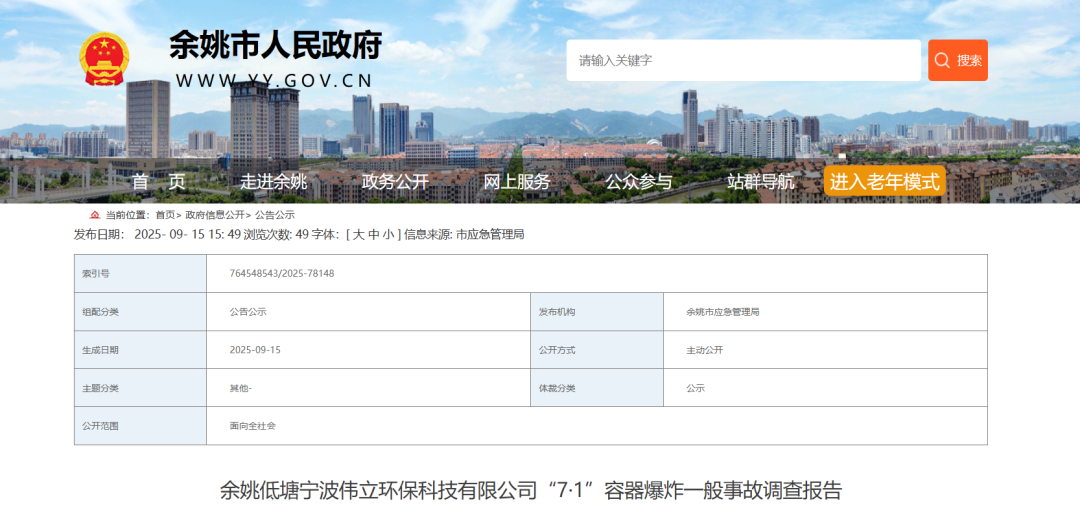Open the 首页 navigation menu item

point(159,182)
